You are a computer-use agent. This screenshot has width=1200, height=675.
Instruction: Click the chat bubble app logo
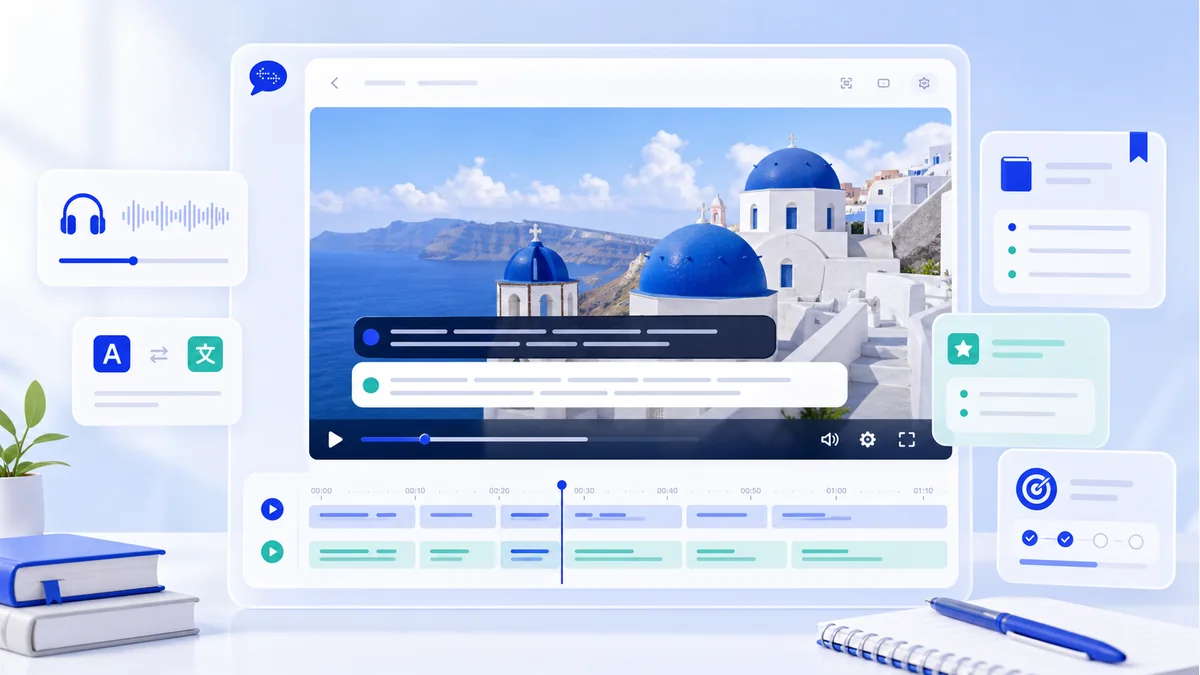(x=268, y=77)
